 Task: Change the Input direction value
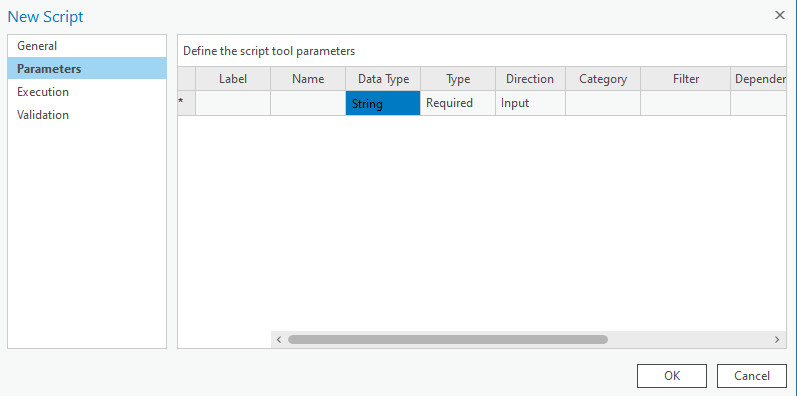[x=530, y=103]
